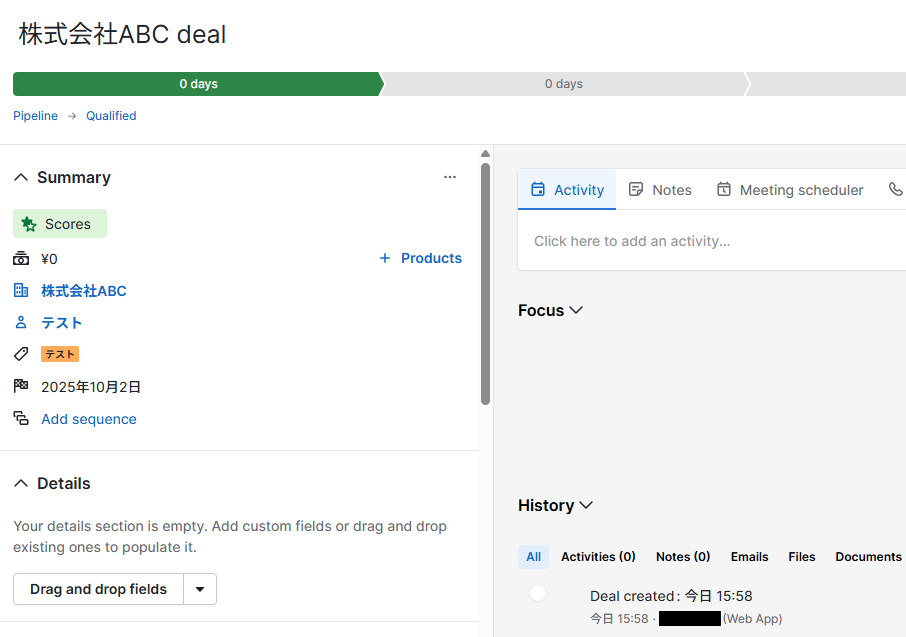Click the label tag icon
This screenshot has height=637, width=906.
21,354
